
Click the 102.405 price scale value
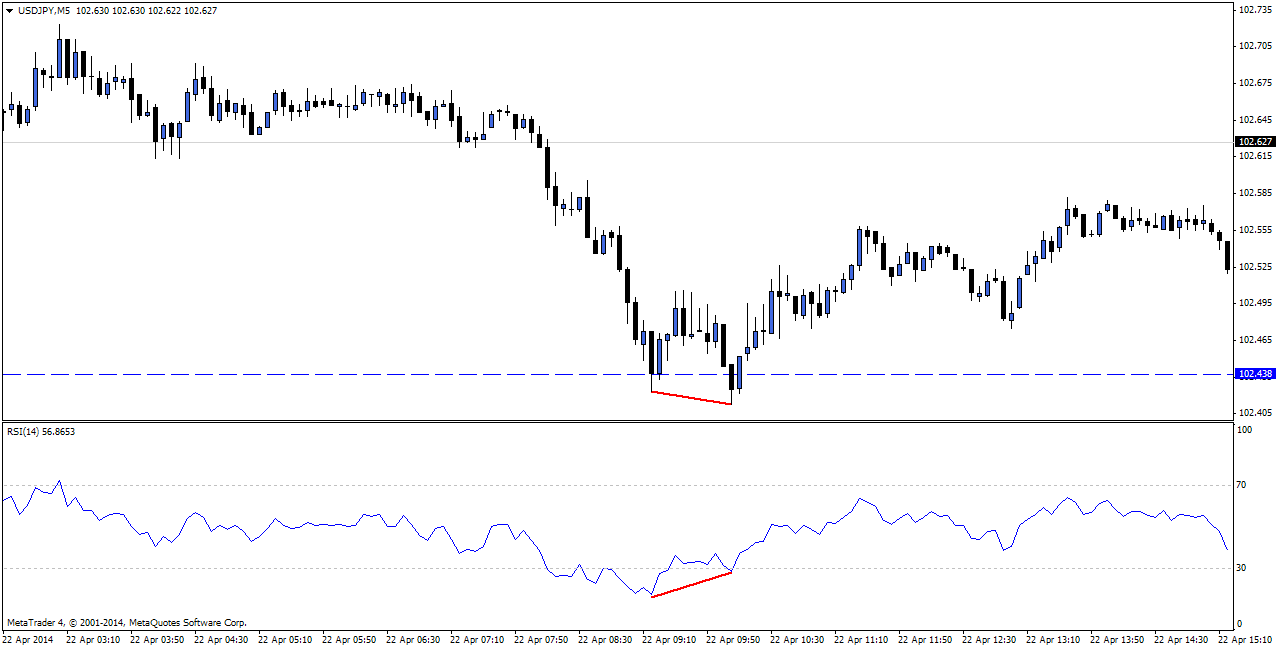[1254, 413]
